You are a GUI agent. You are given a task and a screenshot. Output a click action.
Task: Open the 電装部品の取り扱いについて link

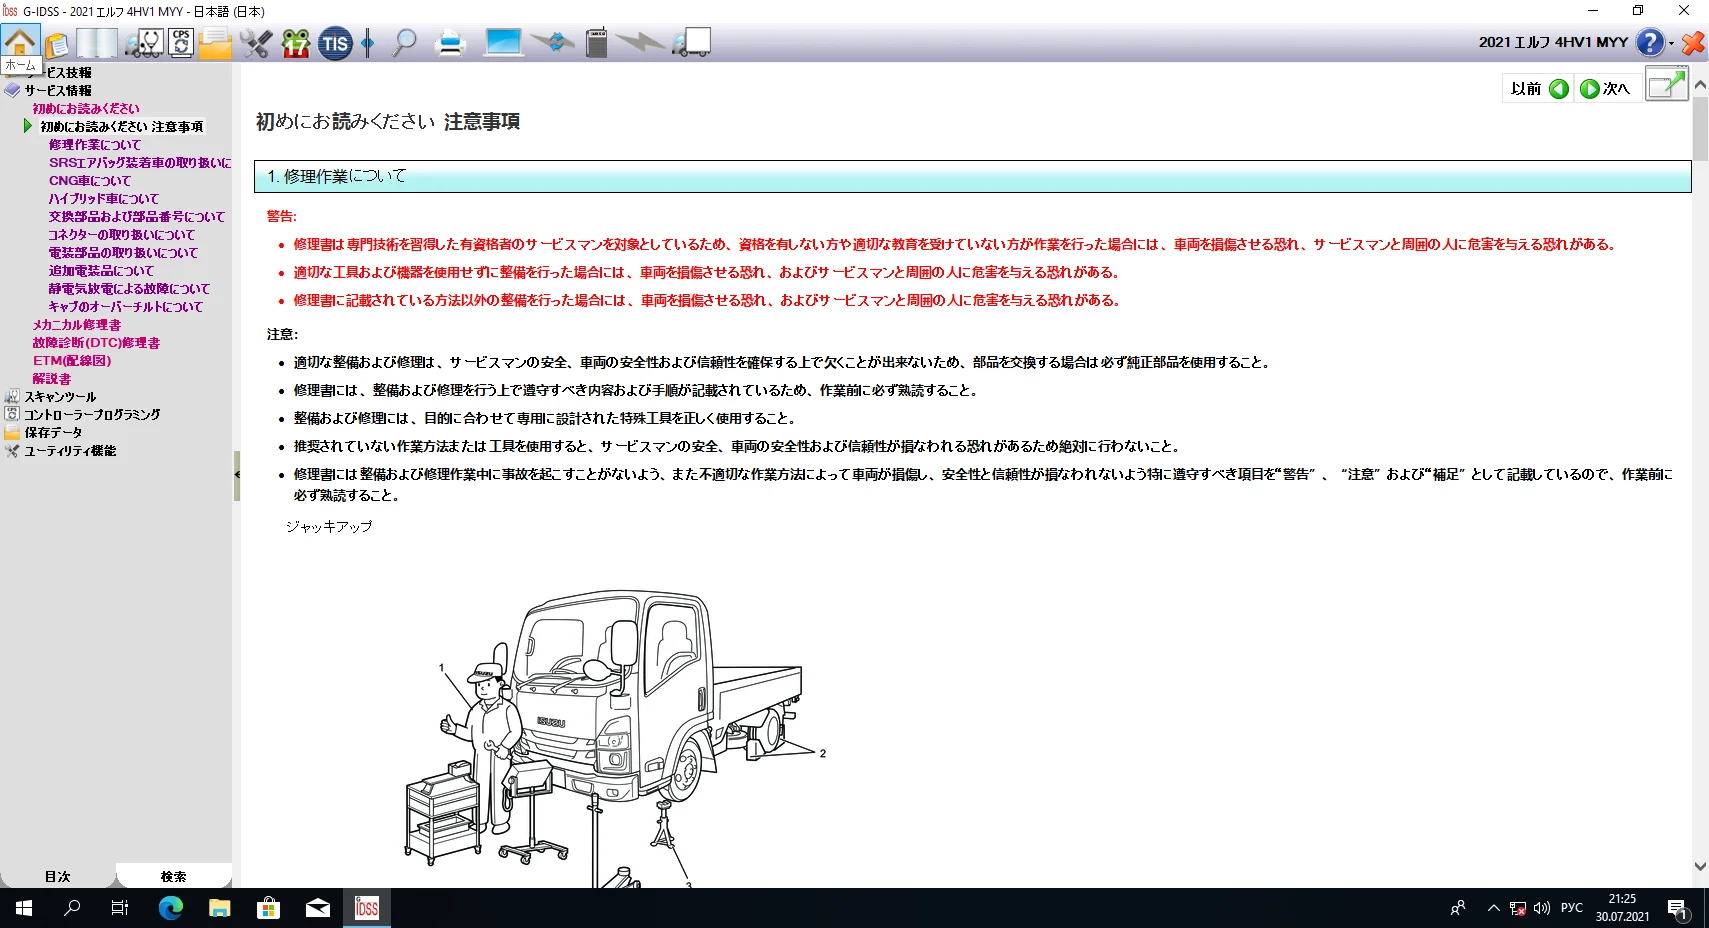coord(123,252)
